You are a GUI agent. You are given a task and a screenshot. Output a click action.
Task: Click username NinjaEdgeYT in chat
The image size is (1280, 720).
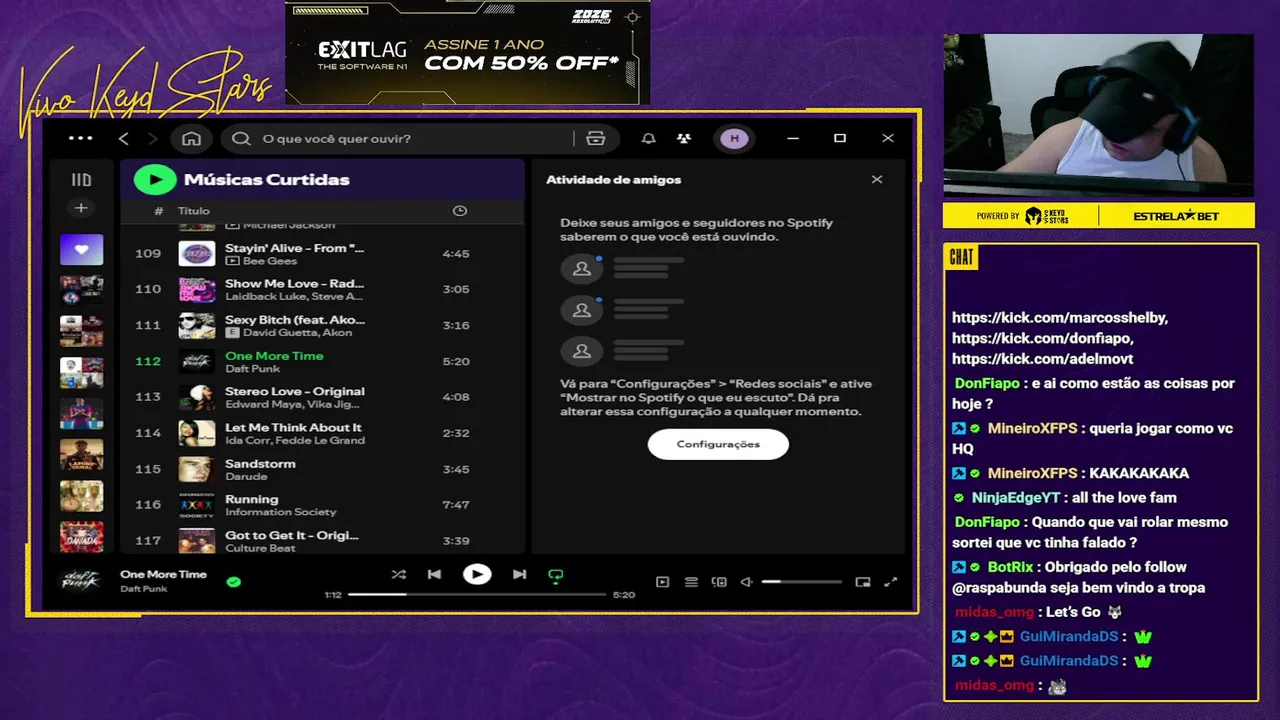tap(1015, 497)
